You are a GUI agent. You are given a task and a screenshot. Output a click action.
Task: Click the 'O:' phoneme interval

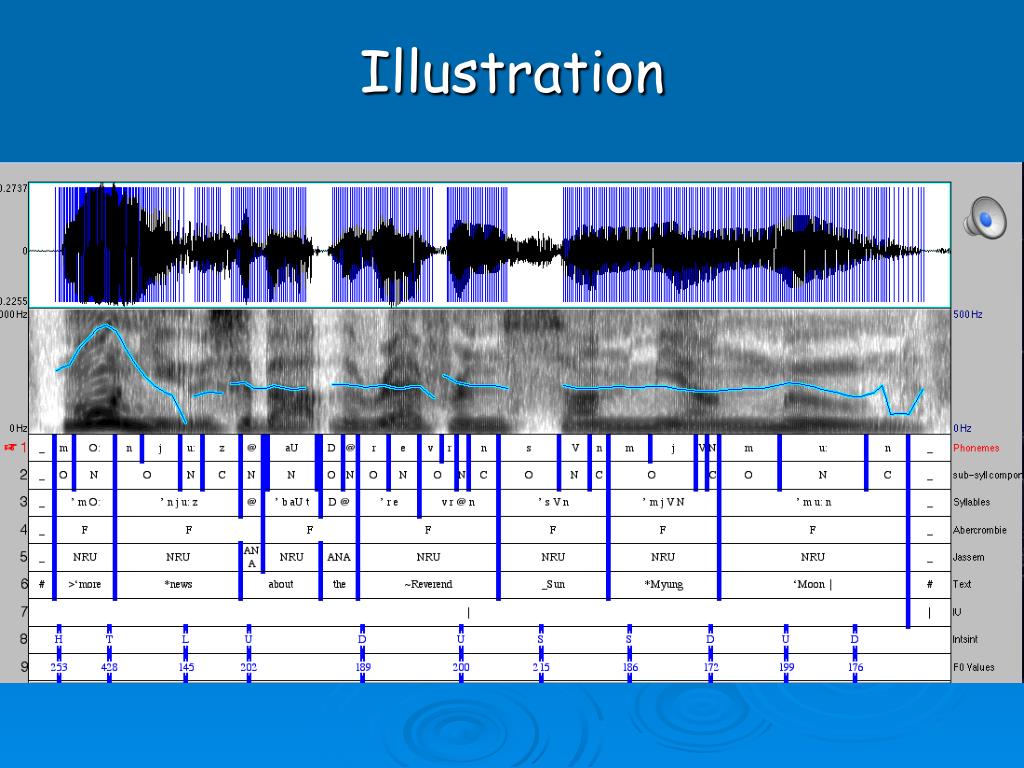(94, 448)
